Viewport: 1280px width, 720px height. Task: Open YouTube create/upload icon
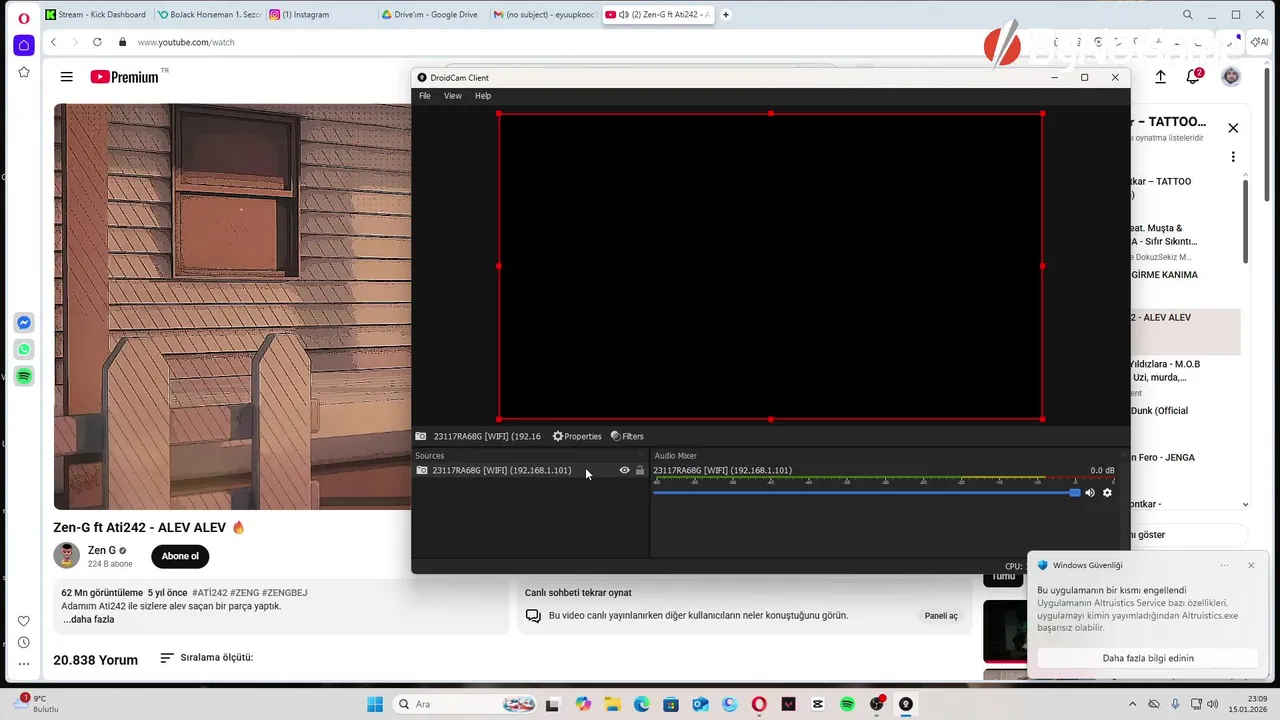[x=1160, y=77]
